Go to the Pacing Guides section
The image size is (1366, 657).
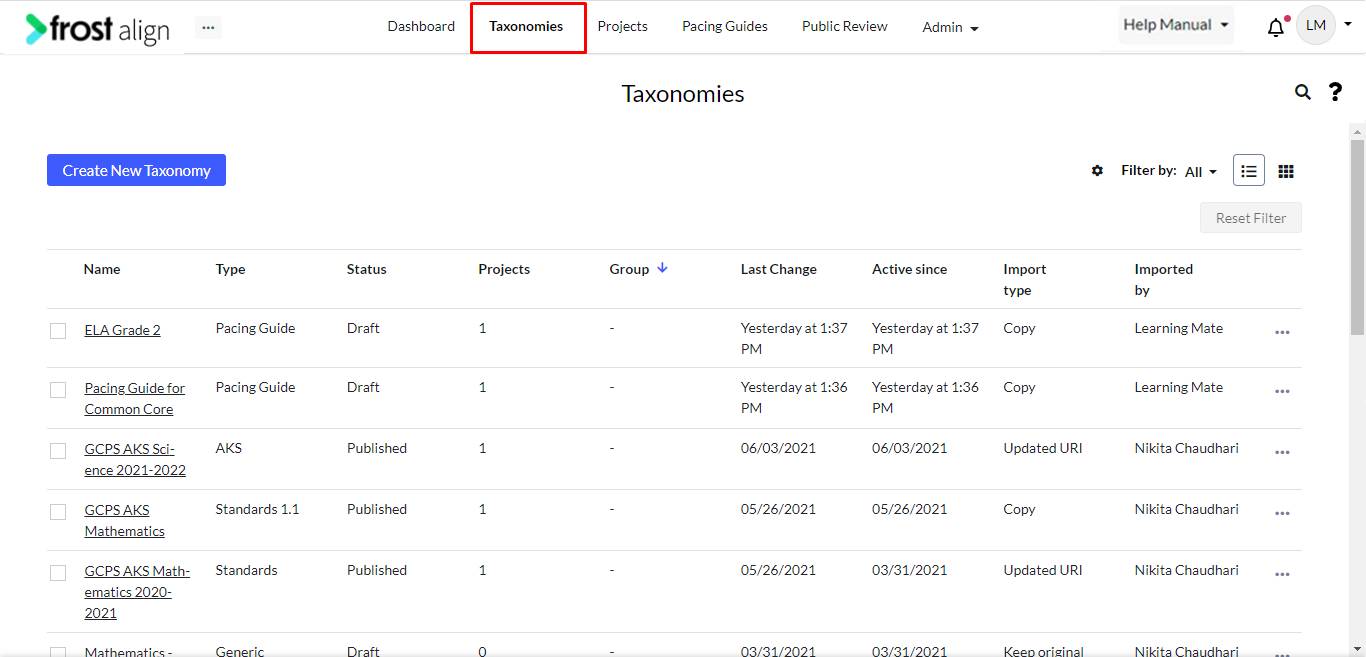[x=724, y=26]
